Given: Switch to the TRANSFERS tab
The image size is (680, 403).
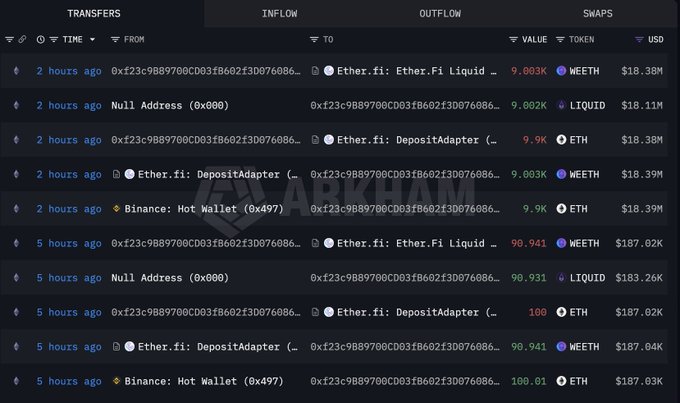Looking at the screenshot, I should 94,13.
